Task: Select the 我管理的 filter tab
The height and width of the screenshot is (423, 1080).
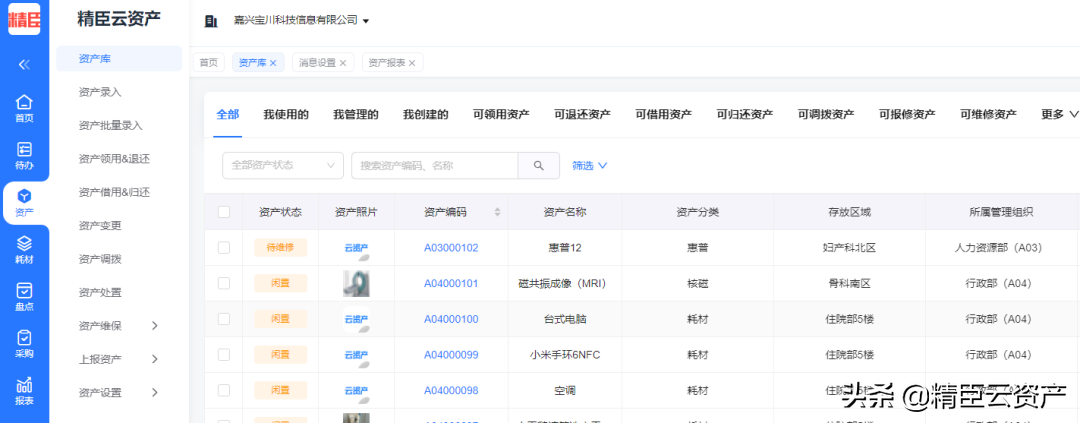Action: [356, 114]
